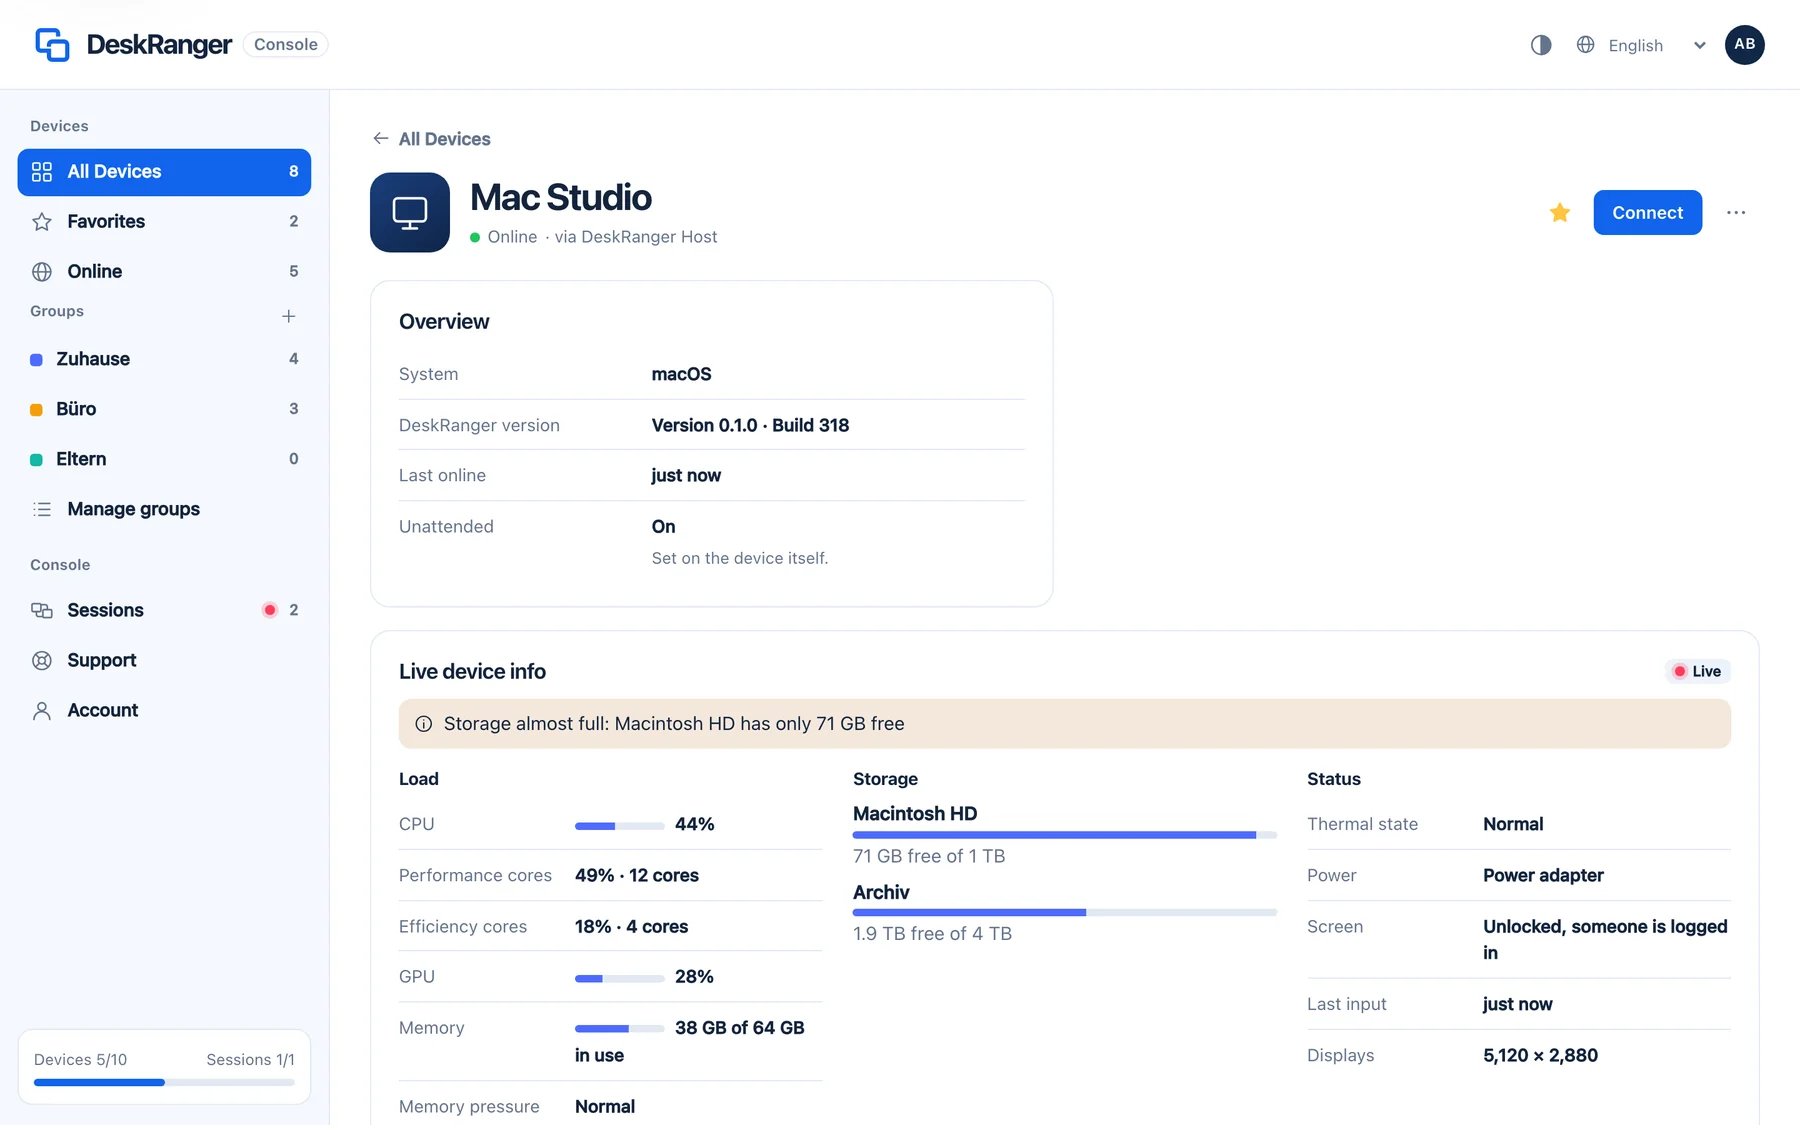Open Sessions in the sidebar
Screen dimensions: 1800x1125
[164, 610]
